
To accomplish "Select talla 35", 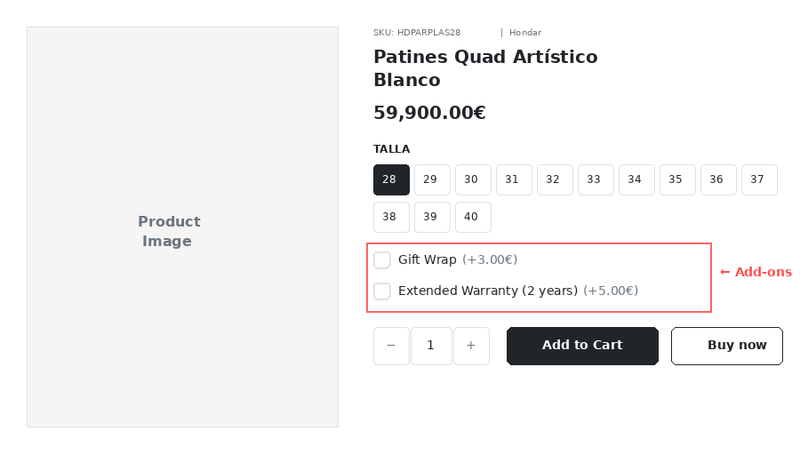I will [x=677, y=180].
